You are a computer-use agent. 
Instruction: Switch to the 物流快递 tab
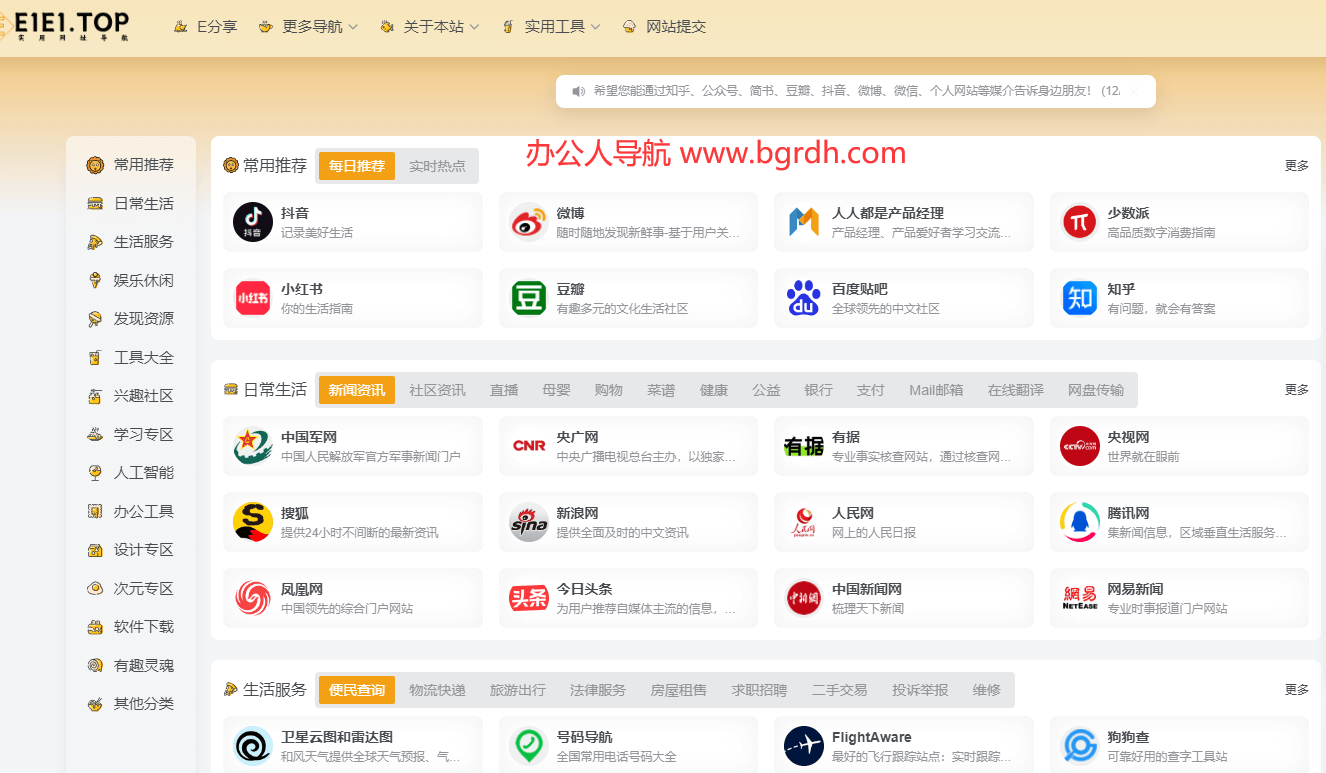point(437,690)
